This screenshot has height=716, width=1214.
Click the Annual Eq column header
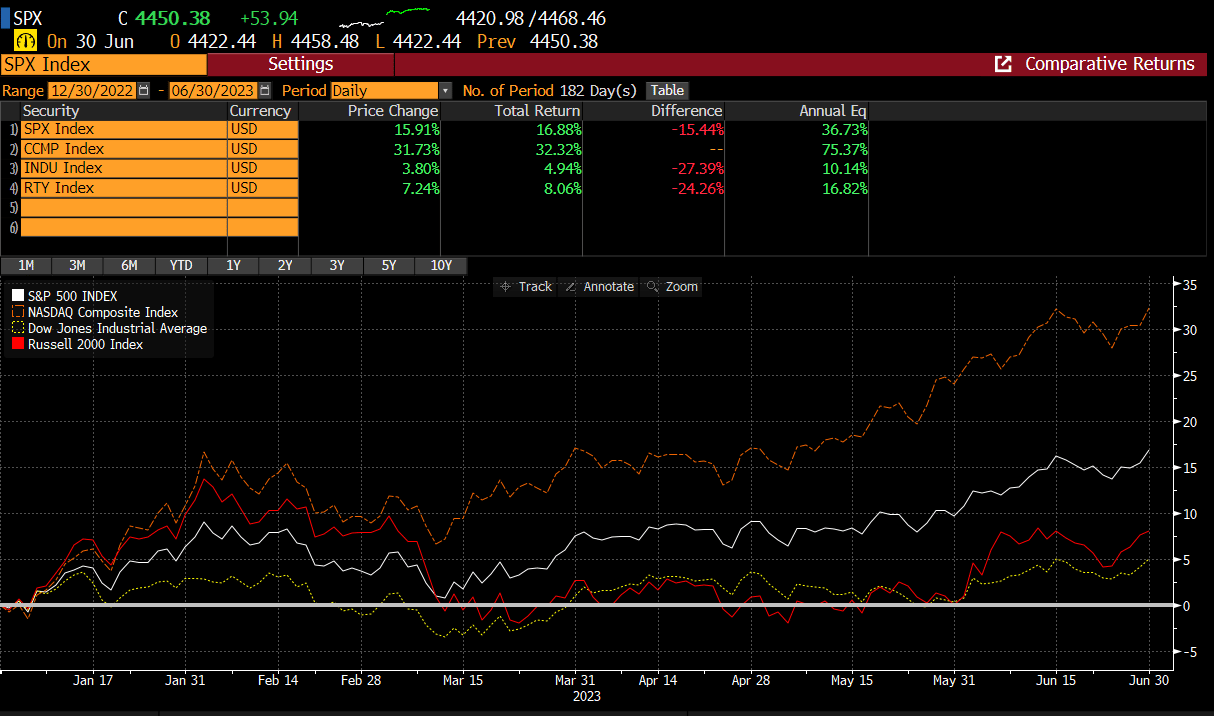[797, 110]
